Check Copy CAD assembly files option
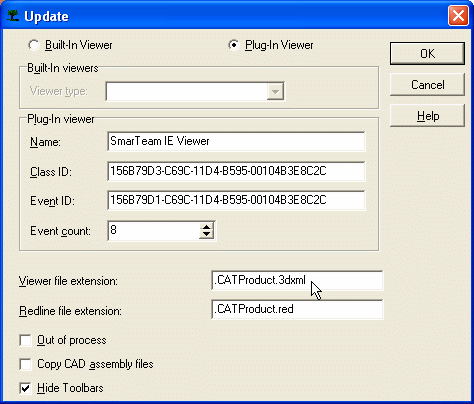Viewport: 474px width, 404px height. pos(26,364)
